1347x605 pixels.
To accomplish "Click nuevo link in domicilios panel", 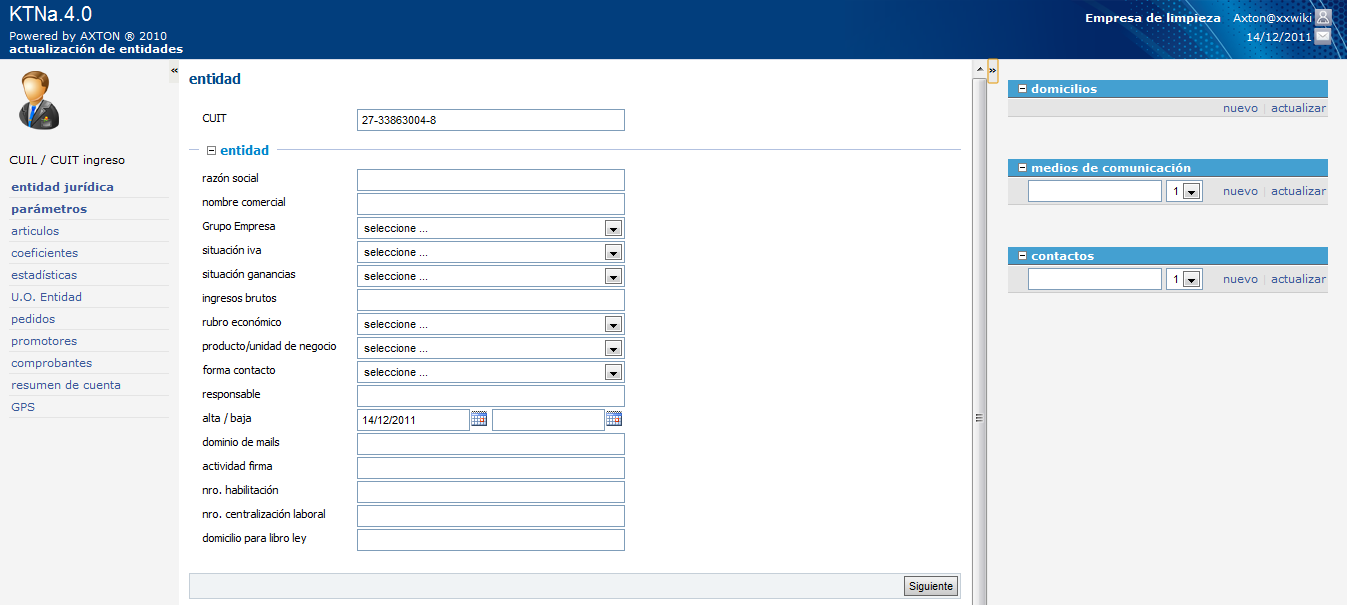I will tap(1240, 108).
